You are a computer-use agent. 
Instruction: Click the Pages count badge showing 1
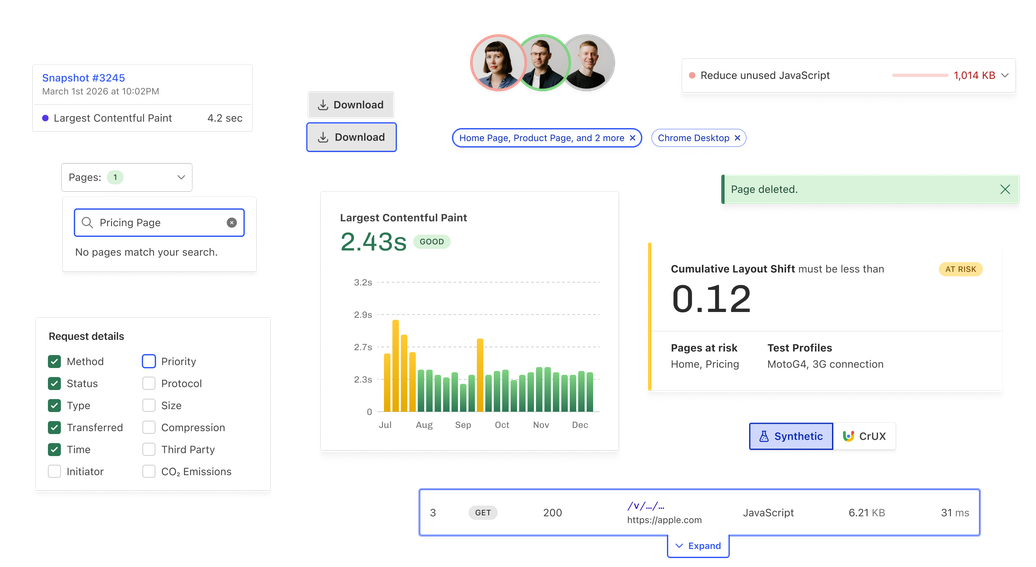click(115, 177)
